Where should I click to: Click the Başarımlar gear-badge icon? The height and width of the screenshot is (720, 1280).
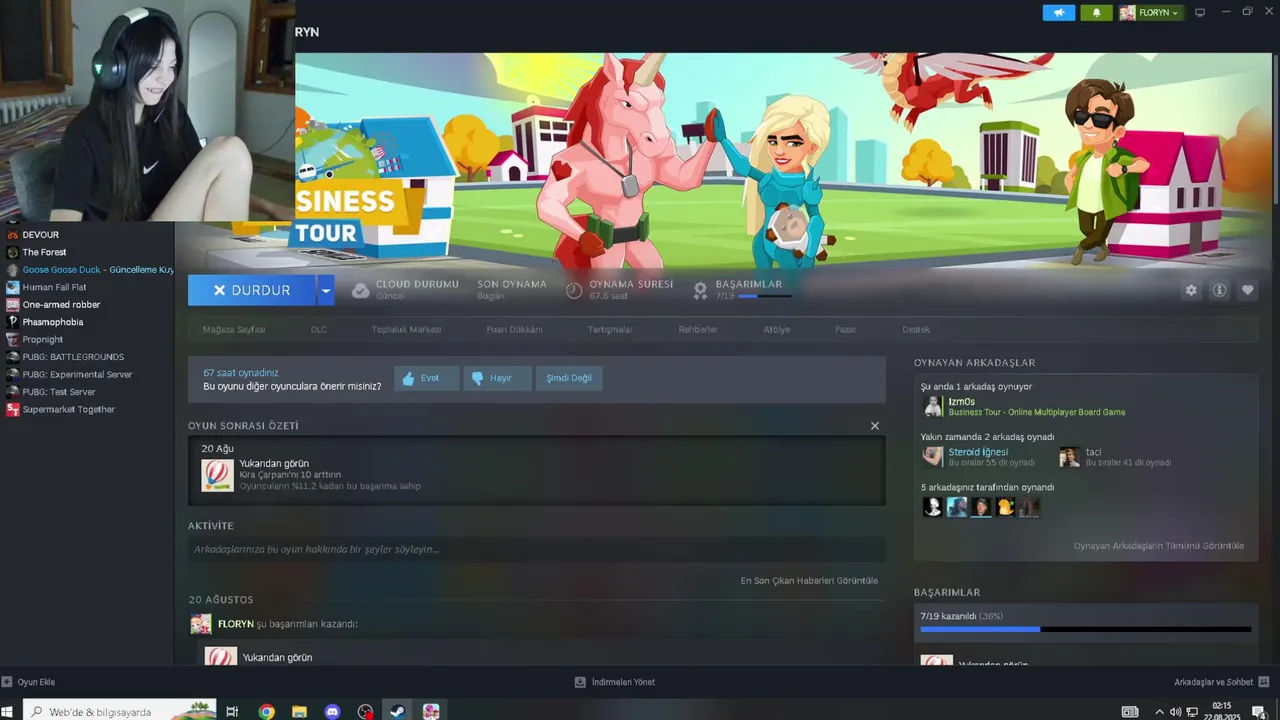[700, 290]
